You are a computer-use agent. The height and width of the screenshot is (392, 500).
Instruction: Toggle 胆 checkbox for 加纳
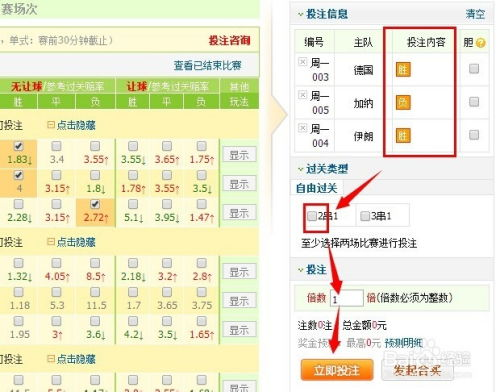pyautogui.click(x=474, y=102)
